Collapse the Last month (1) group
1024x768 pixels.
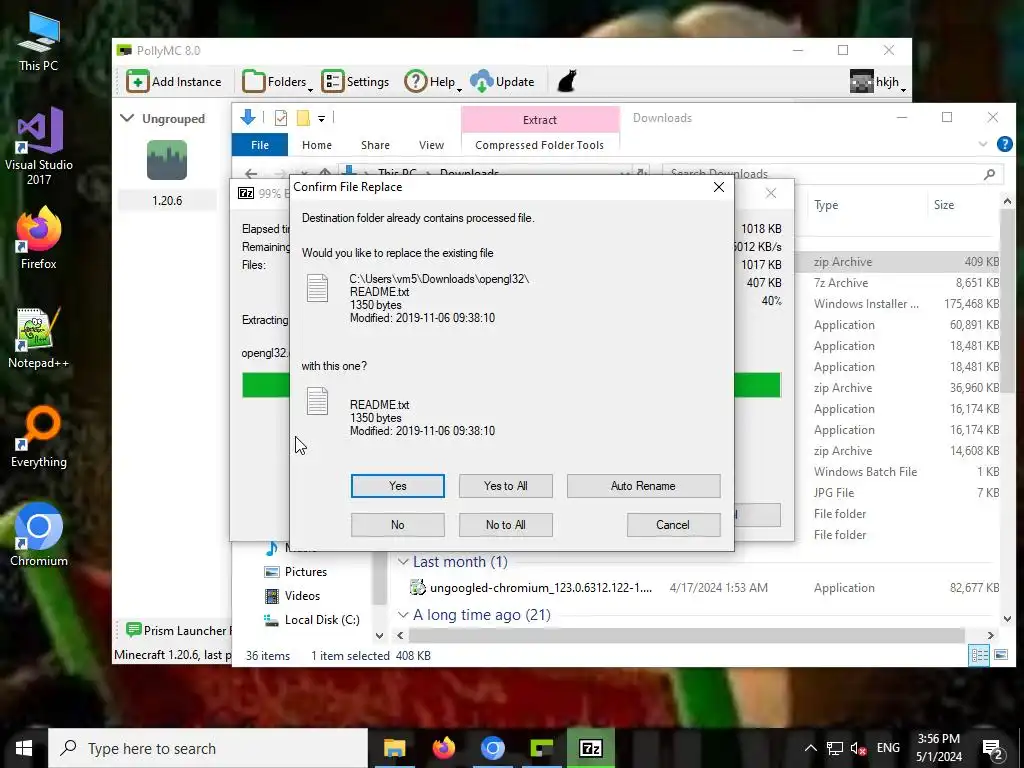pyautogui.click(x=403, y=562)
